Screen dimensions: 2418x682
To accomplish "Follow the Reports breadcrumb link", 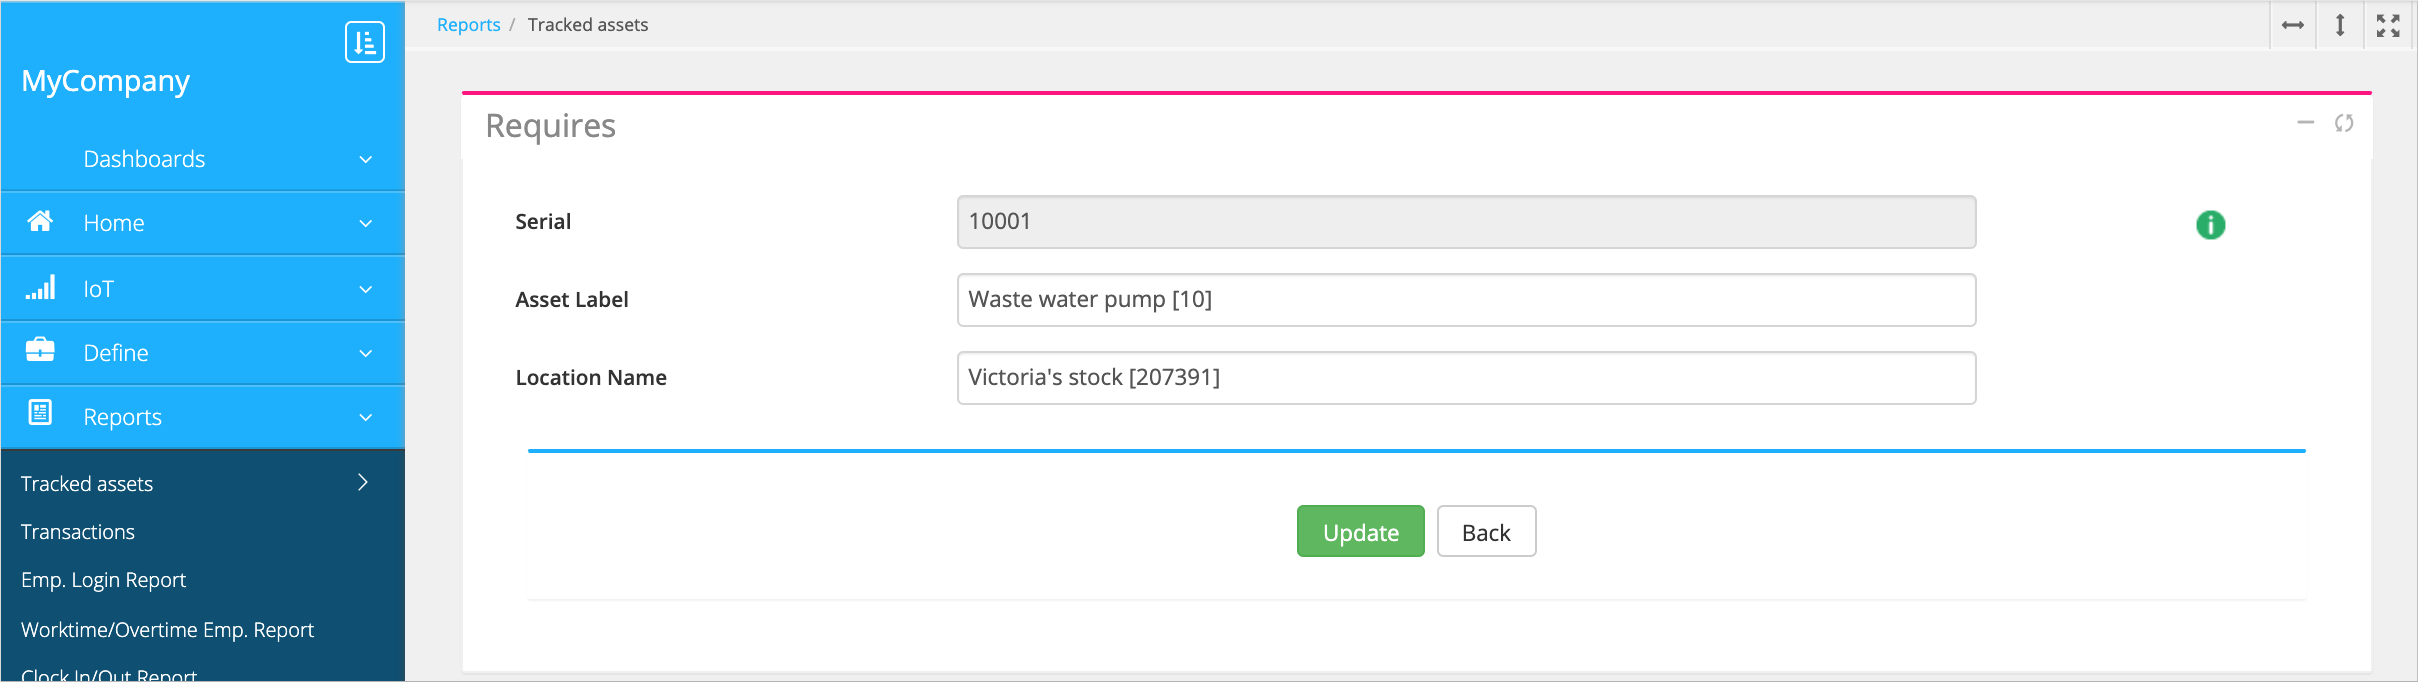I will pyautogui.click(x=468, y=25).
